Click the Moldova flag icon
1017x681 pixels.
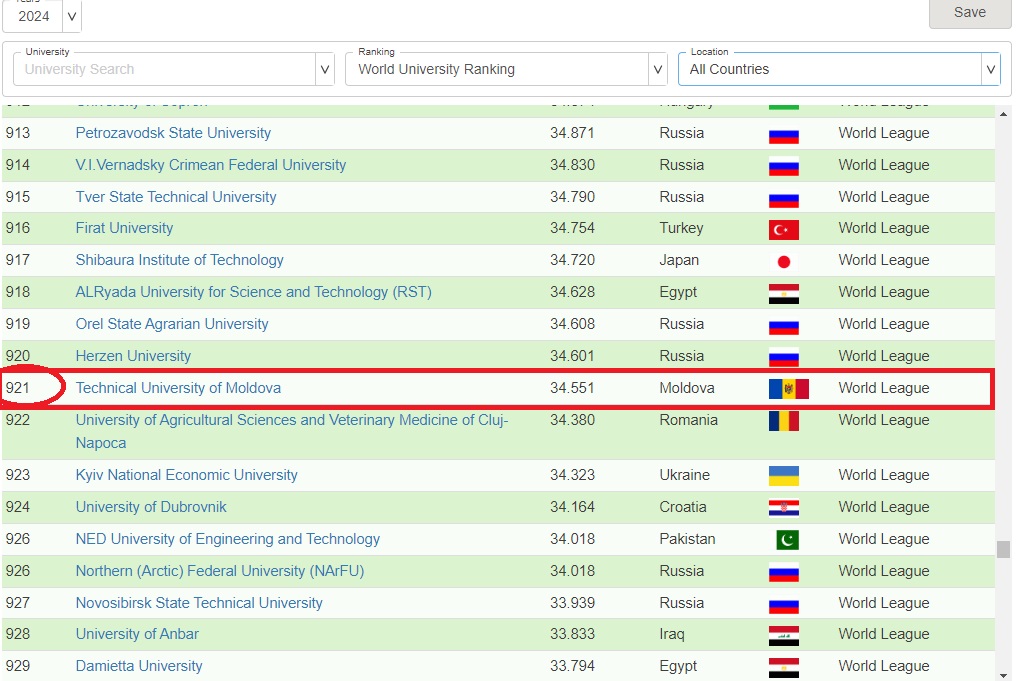pos(788,389)
